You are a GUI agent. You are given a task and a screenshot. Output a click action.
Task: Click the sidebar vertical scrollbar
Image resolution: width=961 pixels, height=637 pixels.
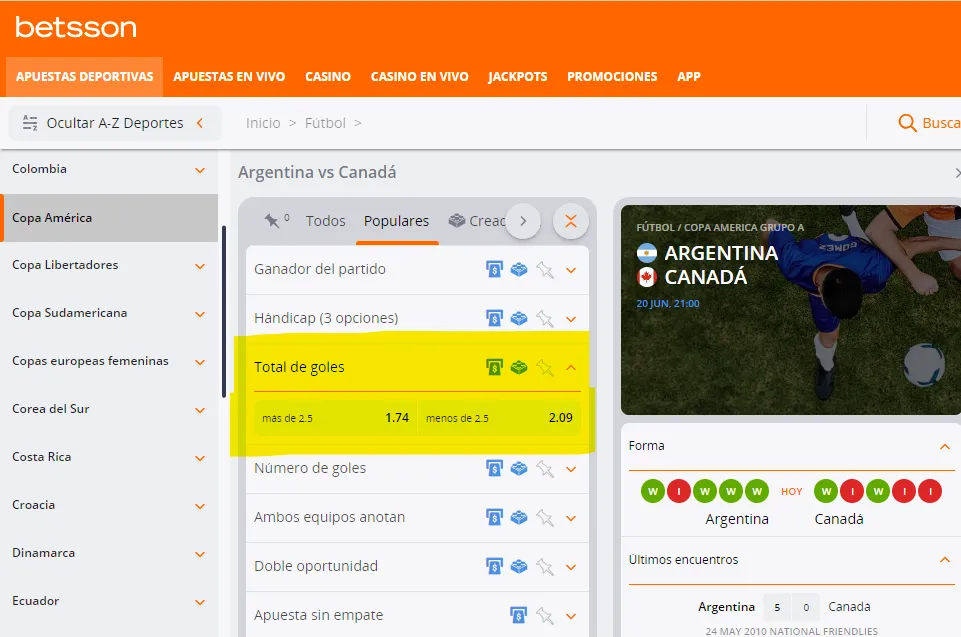point(224,310)
